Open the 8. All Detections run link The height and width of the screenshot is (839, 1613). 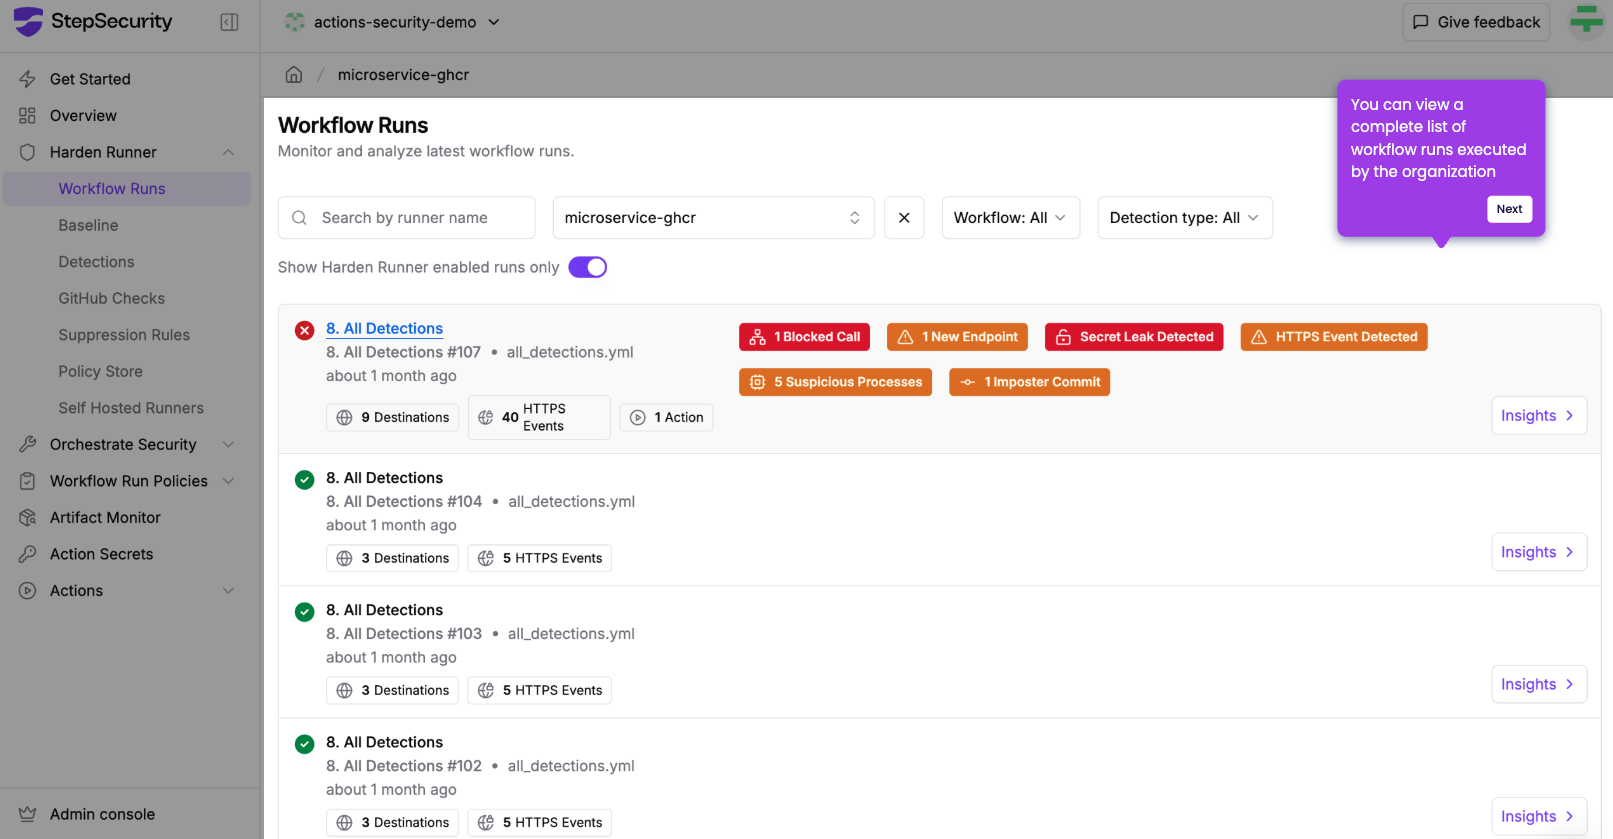[384, 328]
